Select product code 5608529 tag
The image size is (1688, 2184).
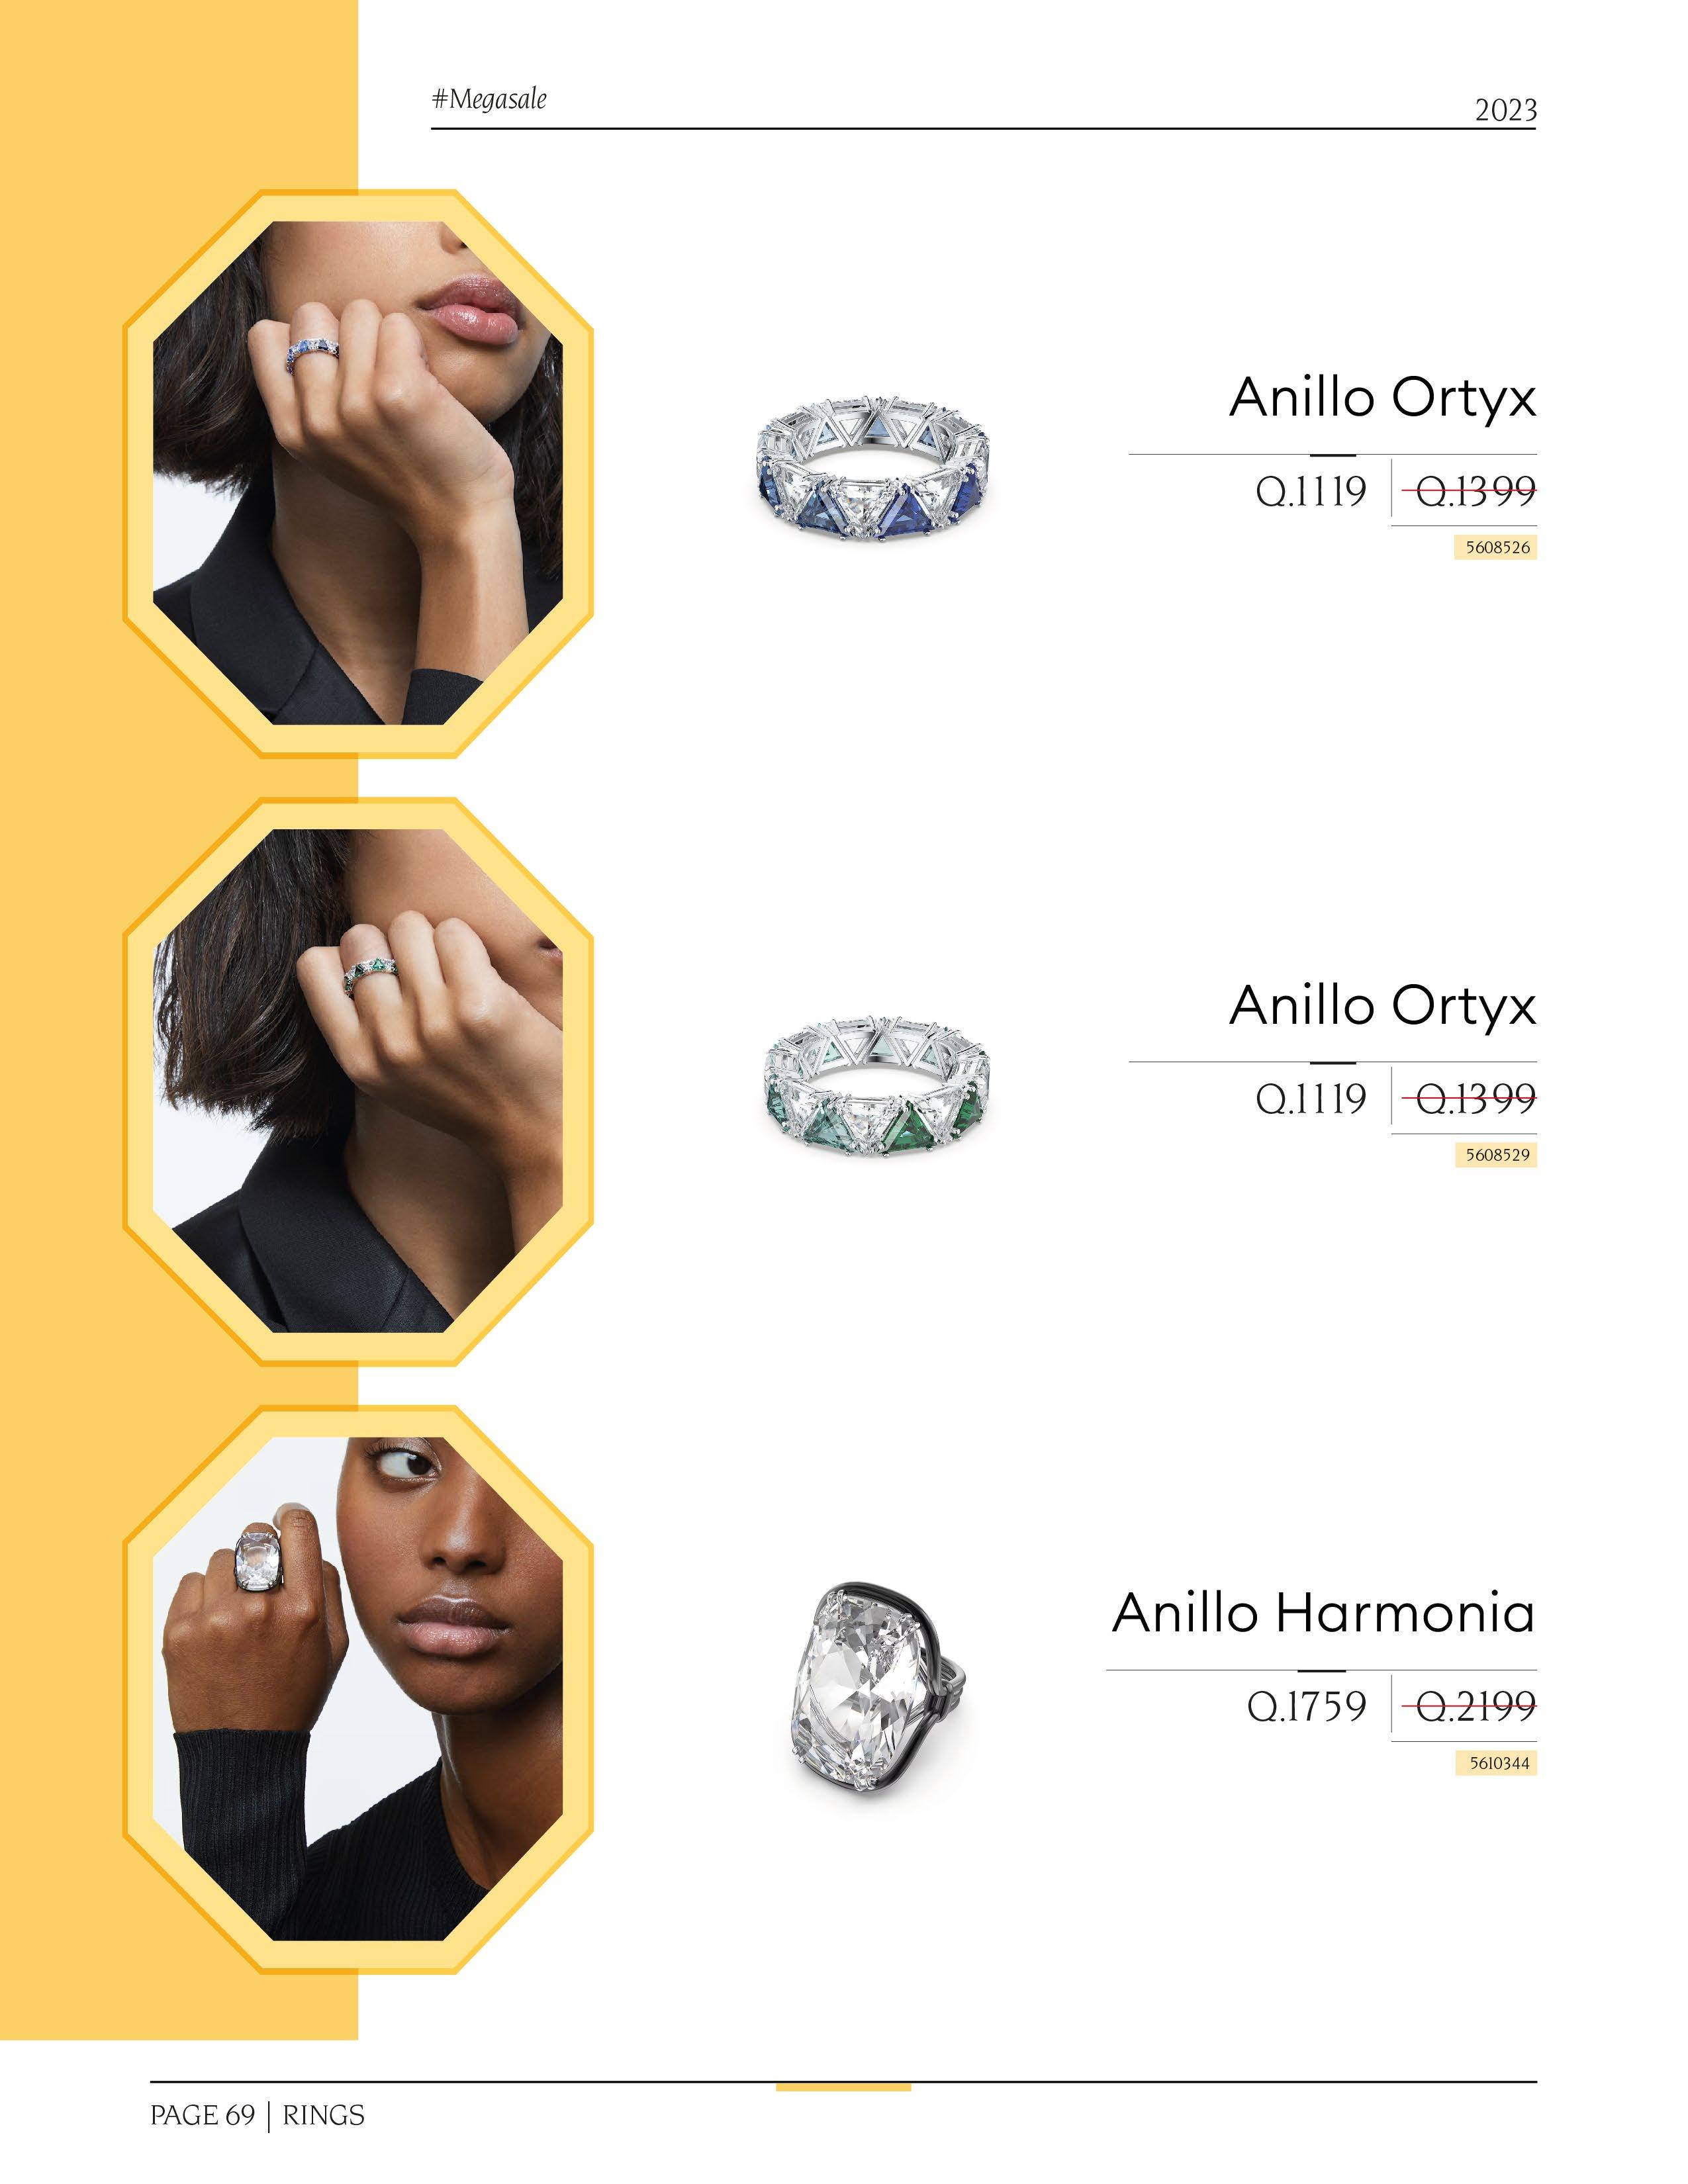(x=1495, y=1155)
